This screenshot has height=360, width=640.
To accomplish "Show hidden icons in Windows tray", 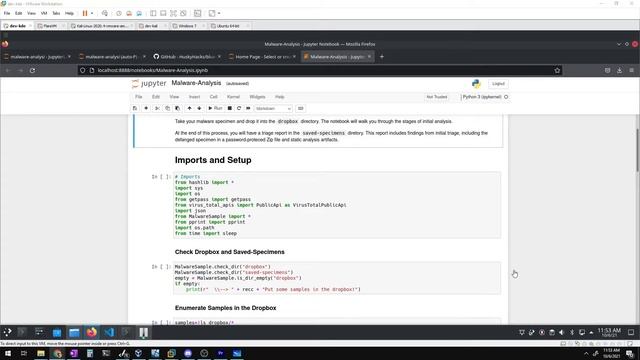I will pyautogui.click(x=586, y=353).
